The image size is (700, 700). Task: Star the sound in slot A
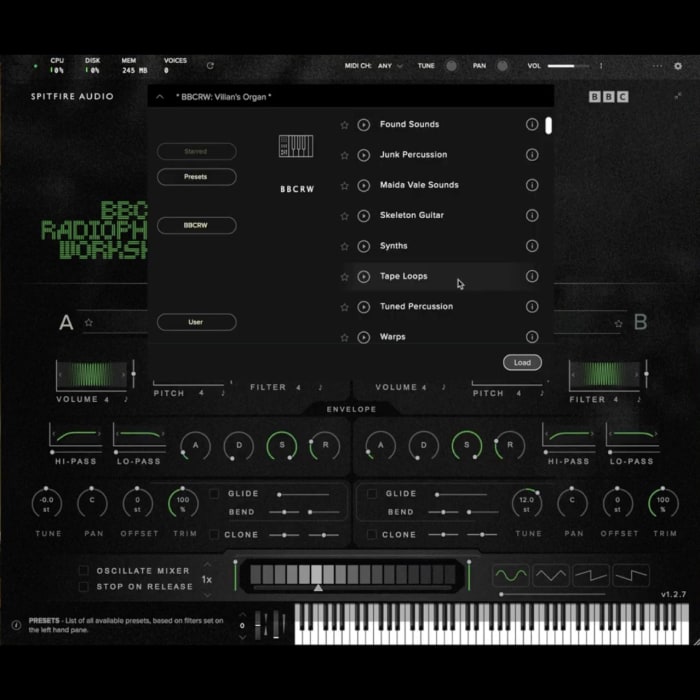coord(89,322)
